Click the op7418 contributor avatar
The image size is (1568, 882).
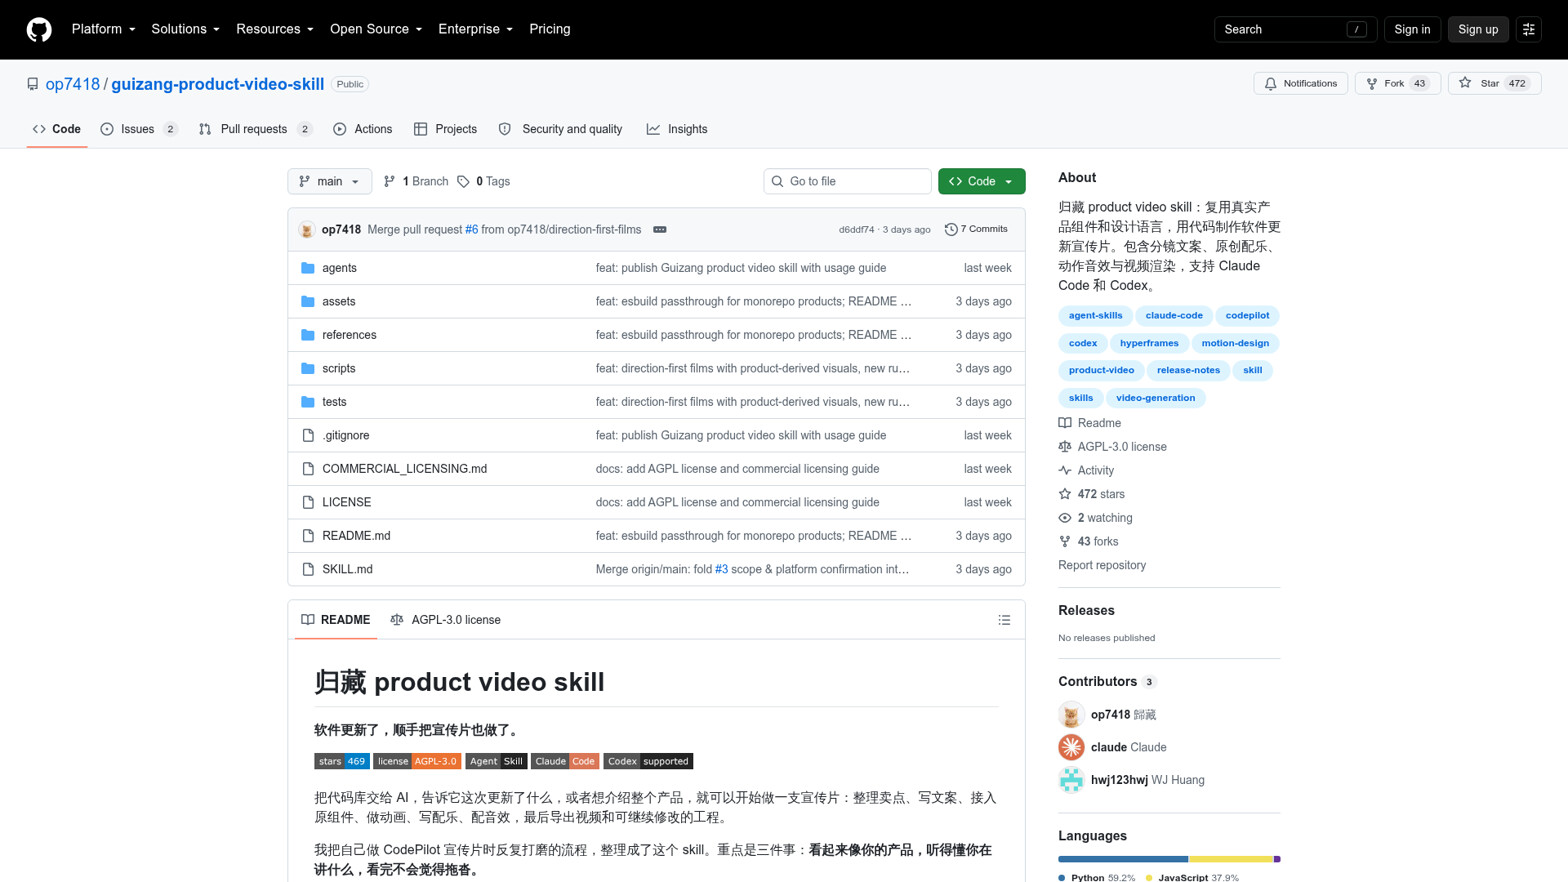pyautogui.click(x=1071, y=714)
